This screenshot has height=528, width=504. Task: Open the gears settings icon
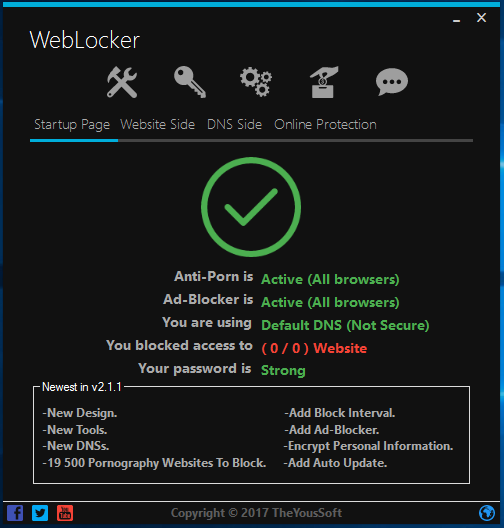[256, 82]
